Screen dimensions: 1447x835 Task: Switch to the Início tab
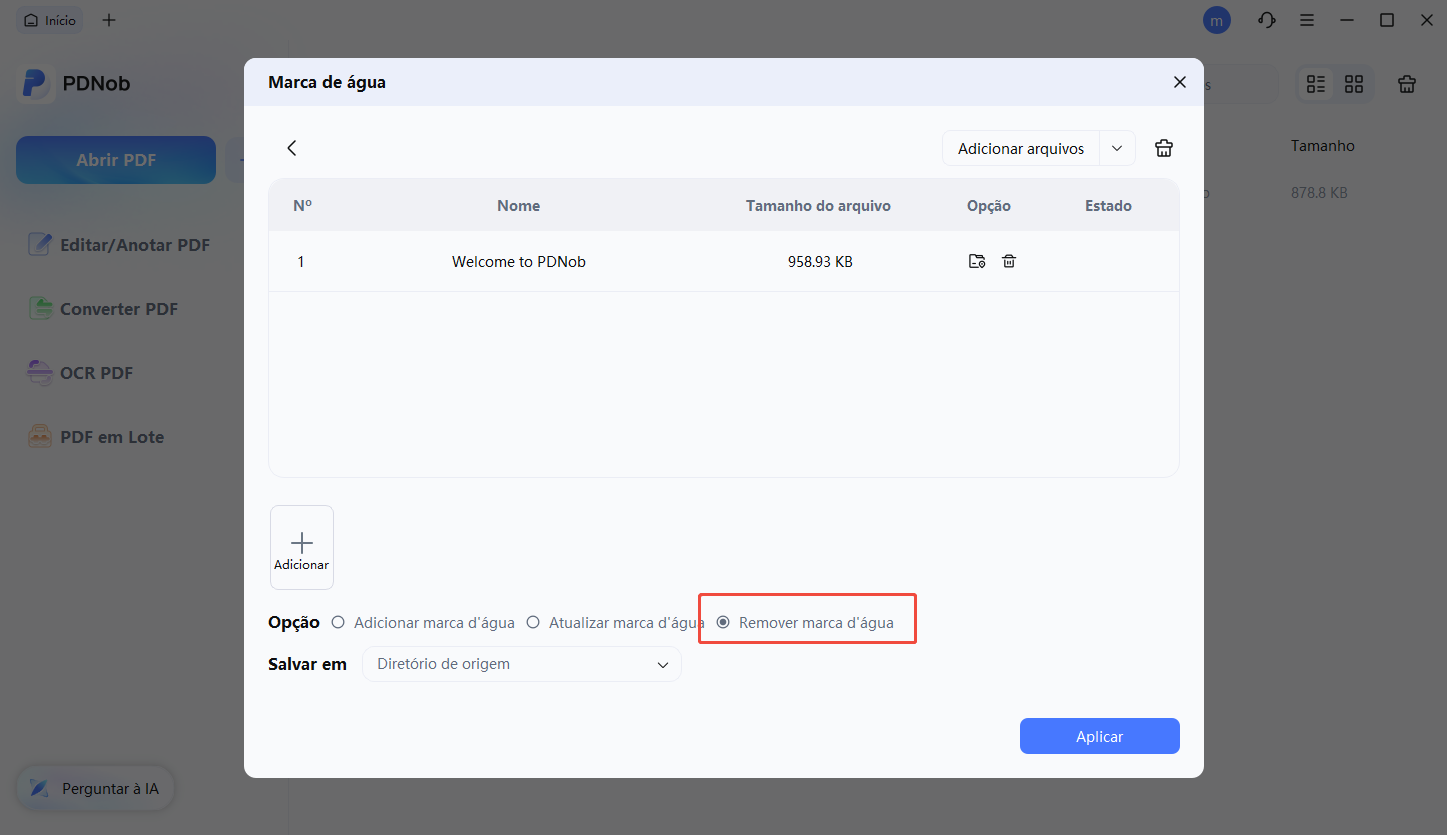coord(49,19)
